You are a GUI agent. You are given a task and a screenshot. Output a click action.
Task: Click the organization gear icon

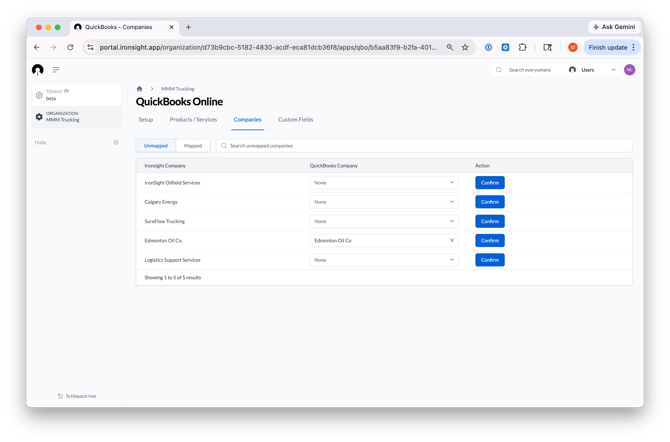[39, 117]
